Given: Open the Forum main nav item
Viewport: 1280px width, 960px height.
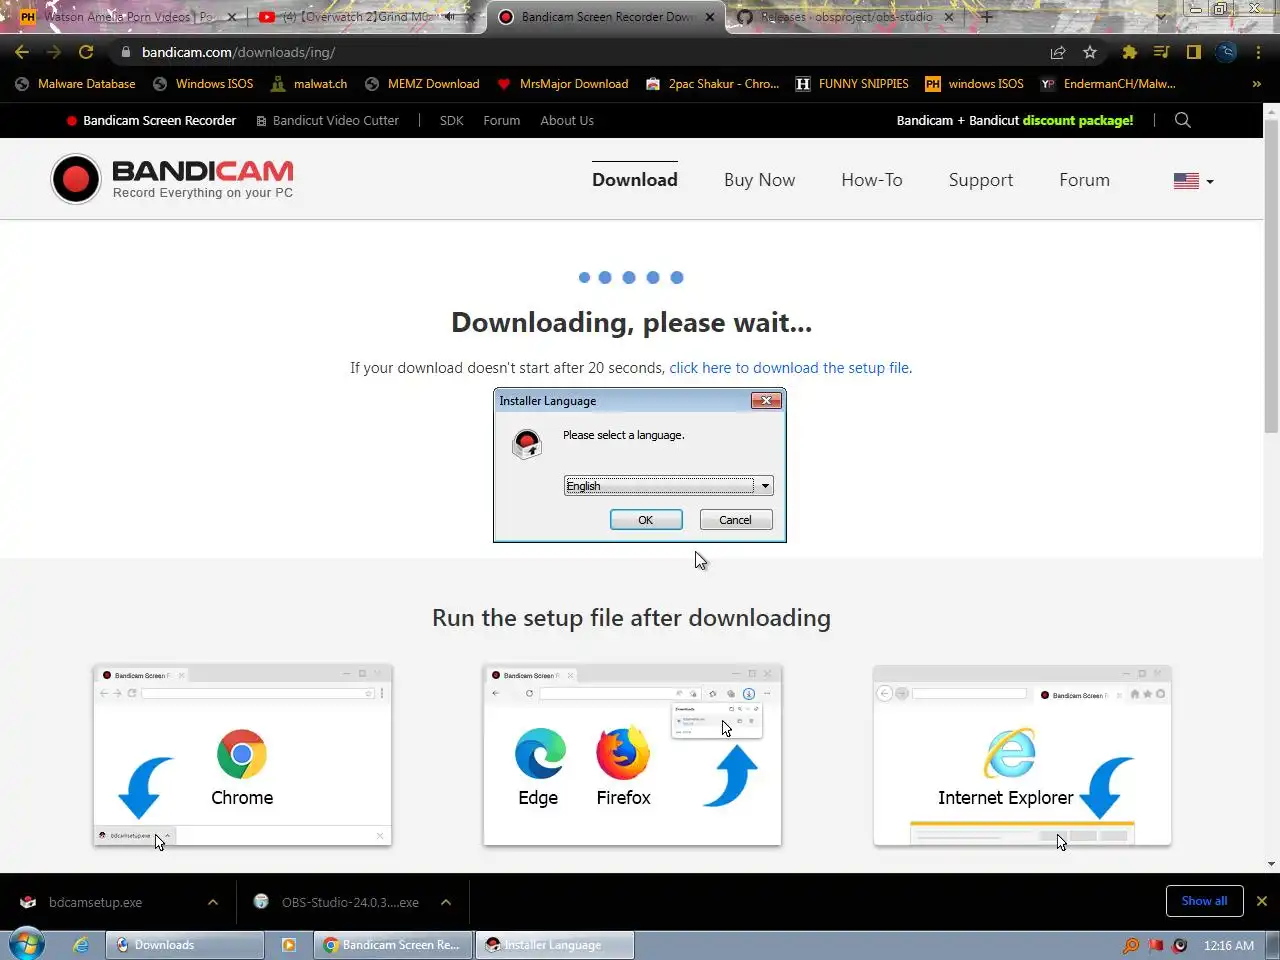Looking at the screenshot, I should 1085,180.
